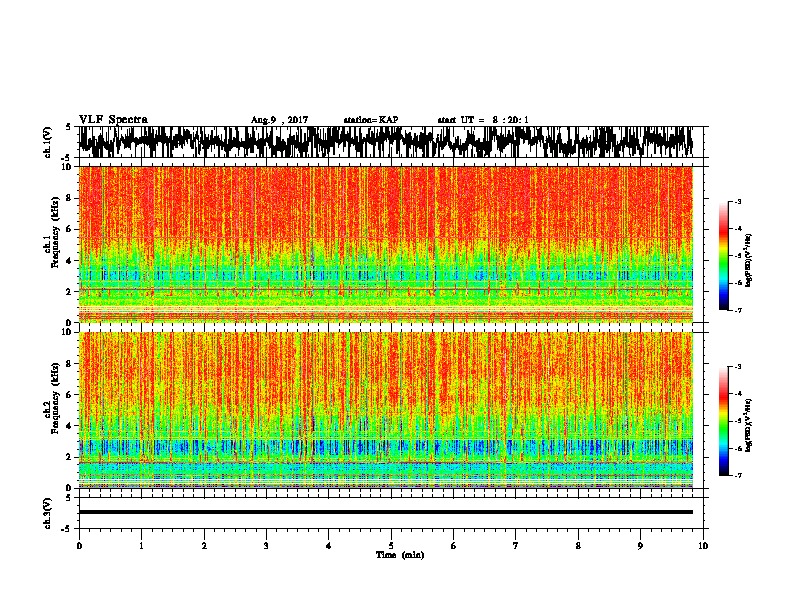Click ch.1 colorbar log(PSD) units label
Viewport: 792px width, 612px height.
[749, 261]
